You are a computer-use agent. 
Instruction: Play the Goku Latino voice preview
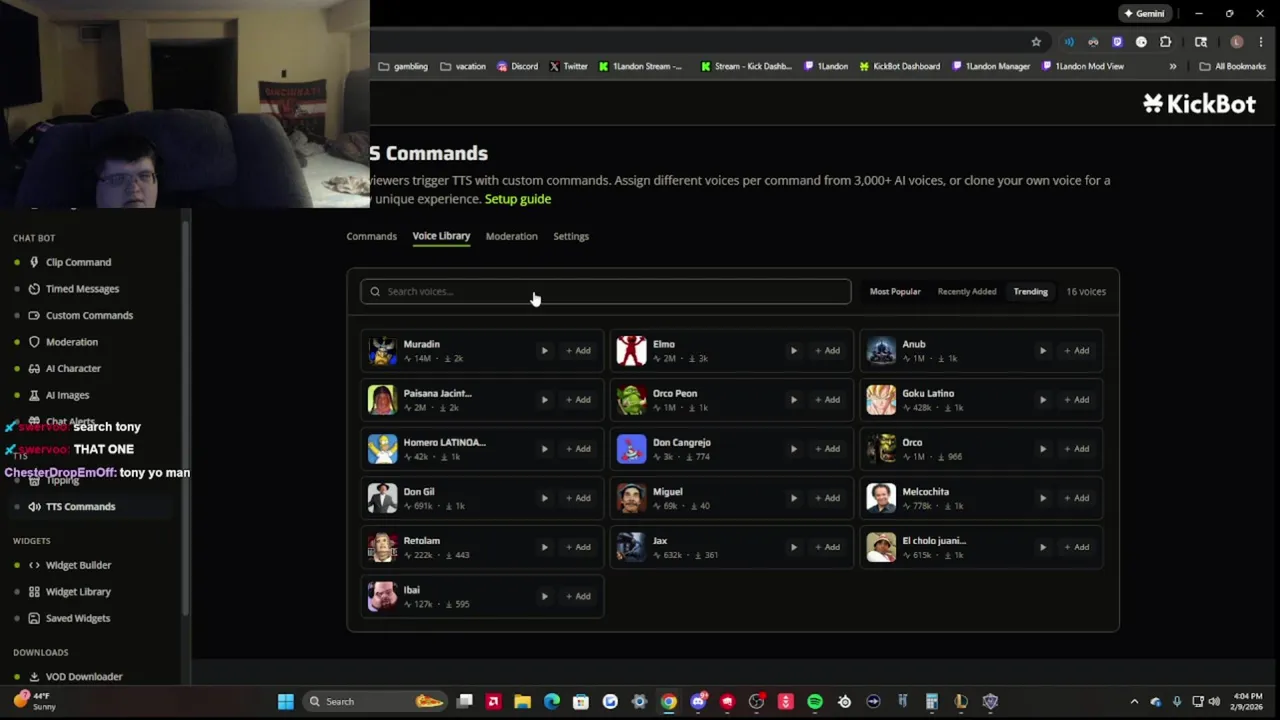pos(1042,400)
